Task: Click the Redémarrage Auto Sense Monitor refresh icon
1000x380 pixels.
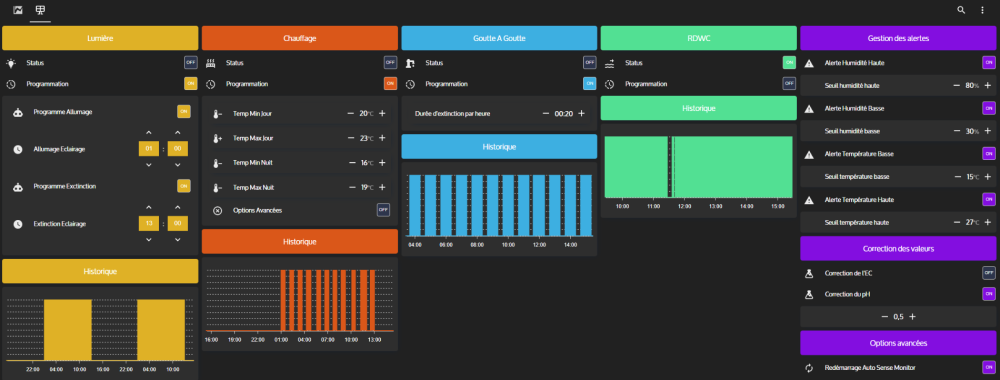Action: coord(809,368)
